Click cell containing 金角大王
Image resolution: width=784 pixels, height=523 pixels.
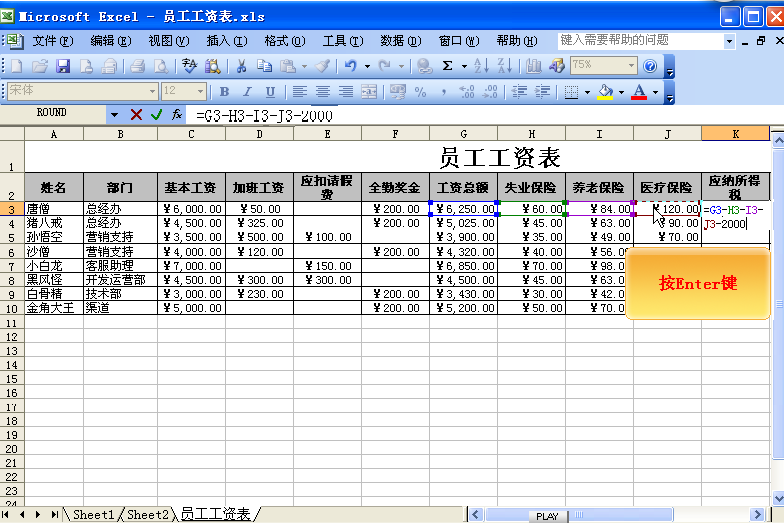pos(54,308)
